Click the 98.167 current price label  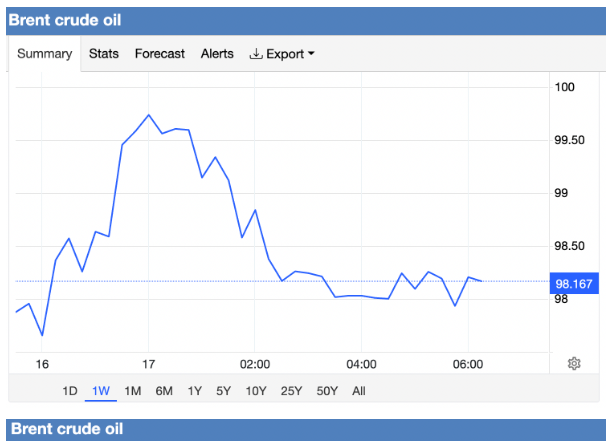(x=579, y=283)
